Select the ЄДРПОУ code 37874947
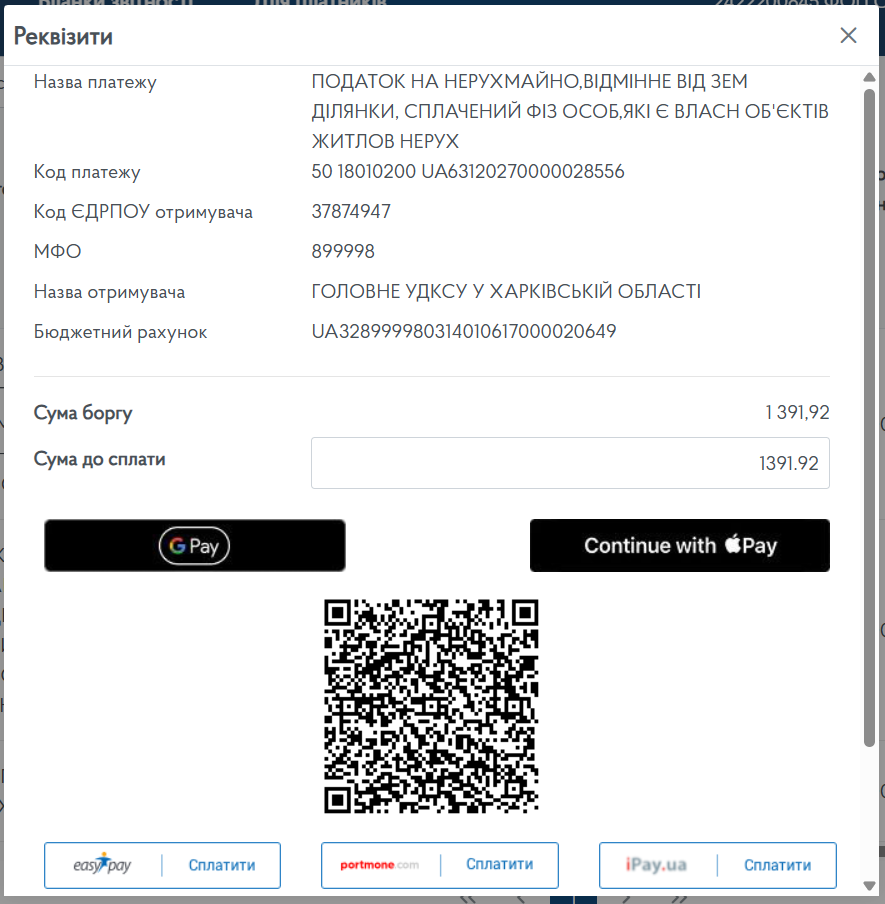This screenshot has width=885, height=904. (351, 212)
